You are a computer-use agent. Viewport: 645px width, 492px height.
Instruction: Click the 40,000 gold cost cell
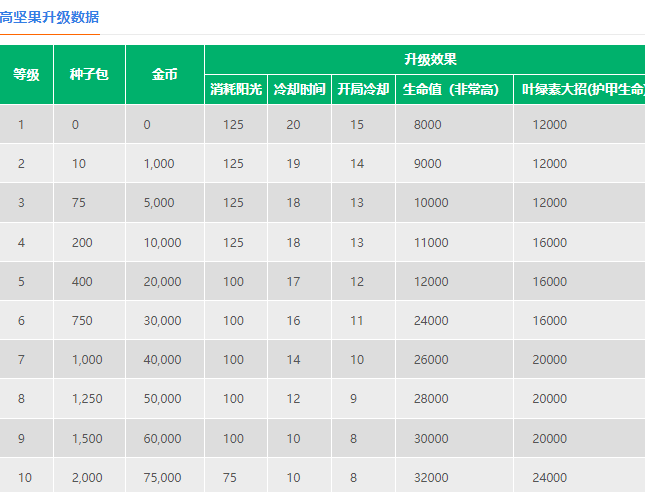[x=165, y=360]
